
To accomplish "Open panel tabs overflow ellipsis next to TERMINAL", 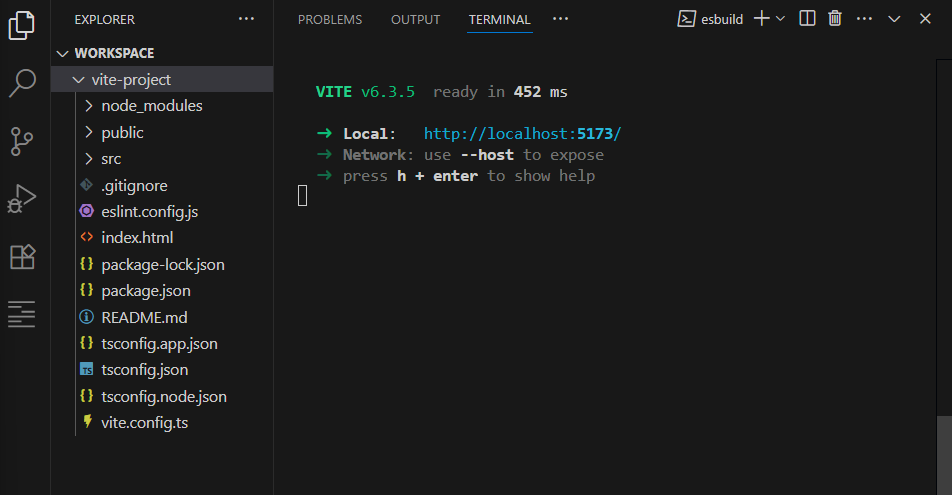I will [x=560, y=19].
